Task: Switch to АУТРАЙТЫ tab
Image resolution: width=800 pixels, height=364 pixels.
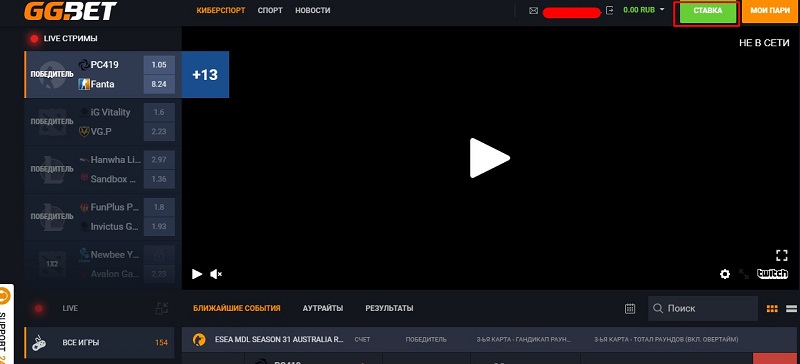Action: tap(323, 308)
